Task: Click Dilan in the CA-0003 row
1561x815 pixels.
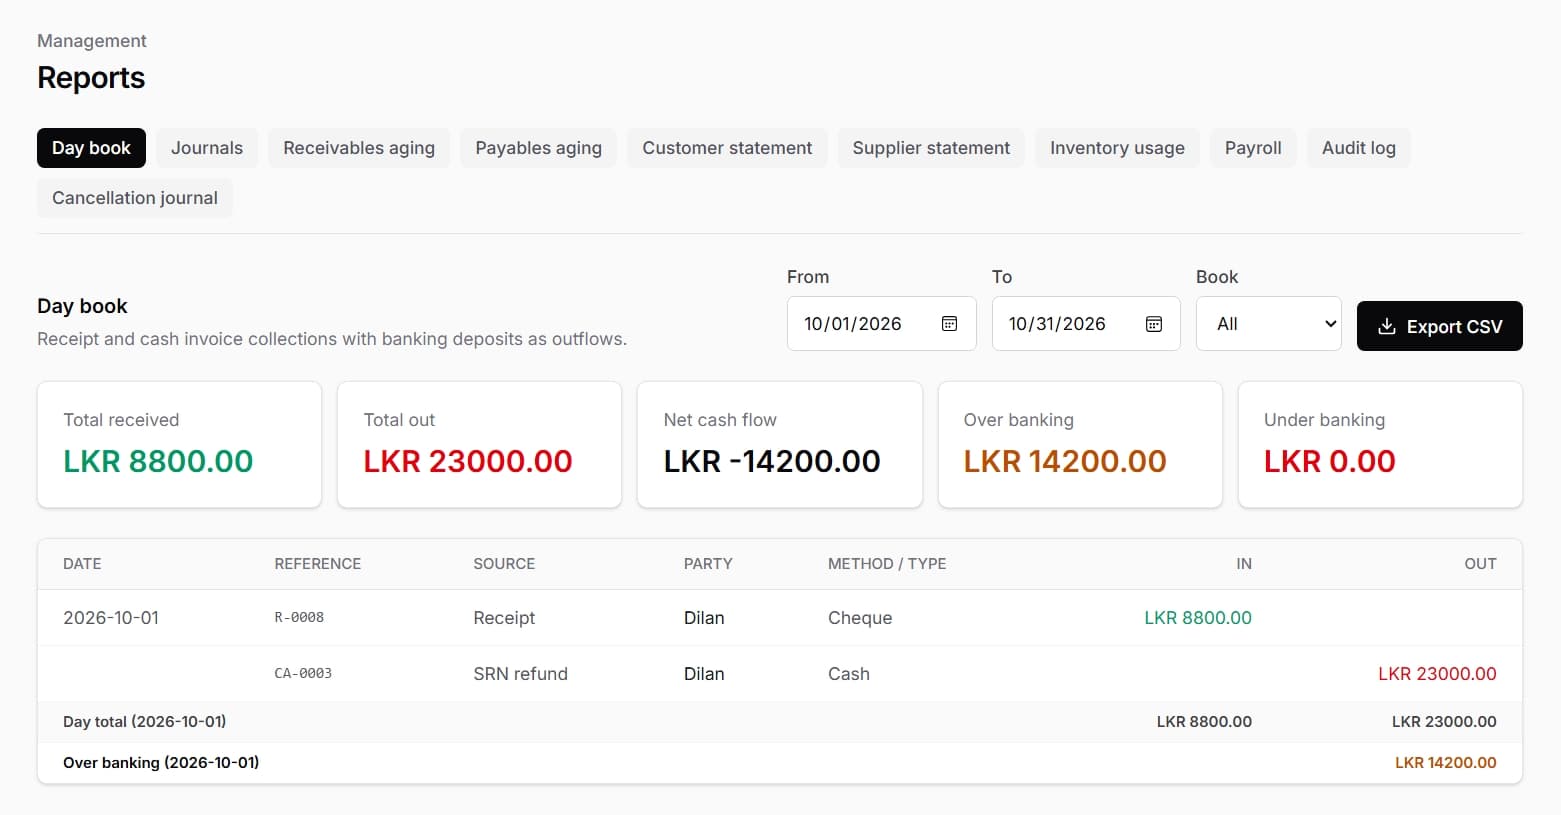Action: [704, 674]
